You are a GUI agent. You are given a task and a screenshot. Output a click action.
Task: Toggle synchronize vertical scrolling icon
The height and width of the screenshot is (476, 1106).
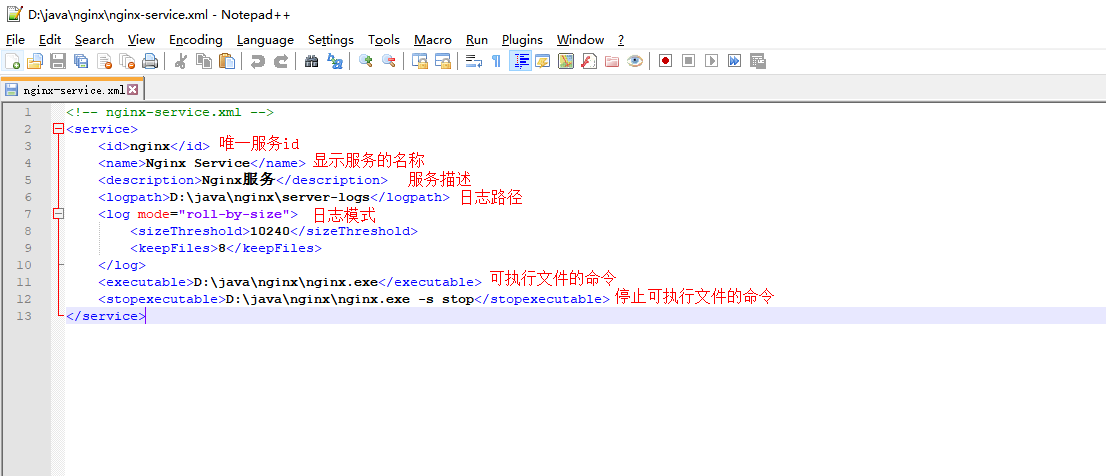[x=420, y=61]
